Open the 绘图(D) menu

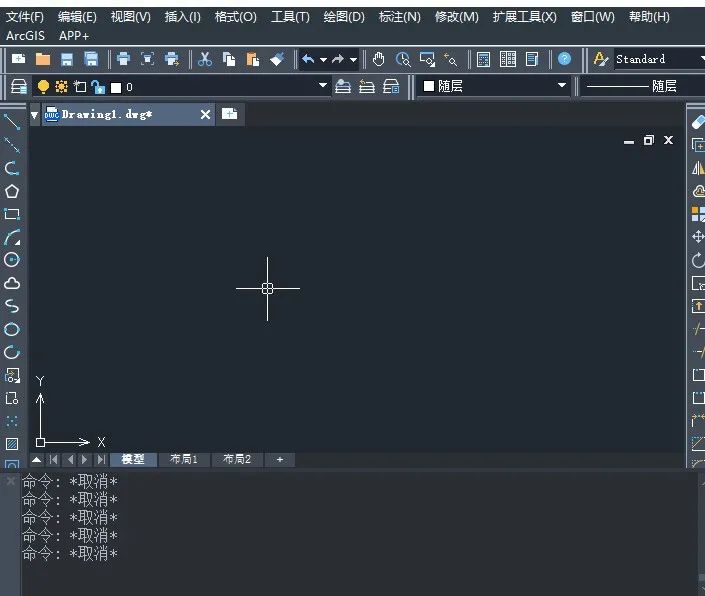point(344,17)
